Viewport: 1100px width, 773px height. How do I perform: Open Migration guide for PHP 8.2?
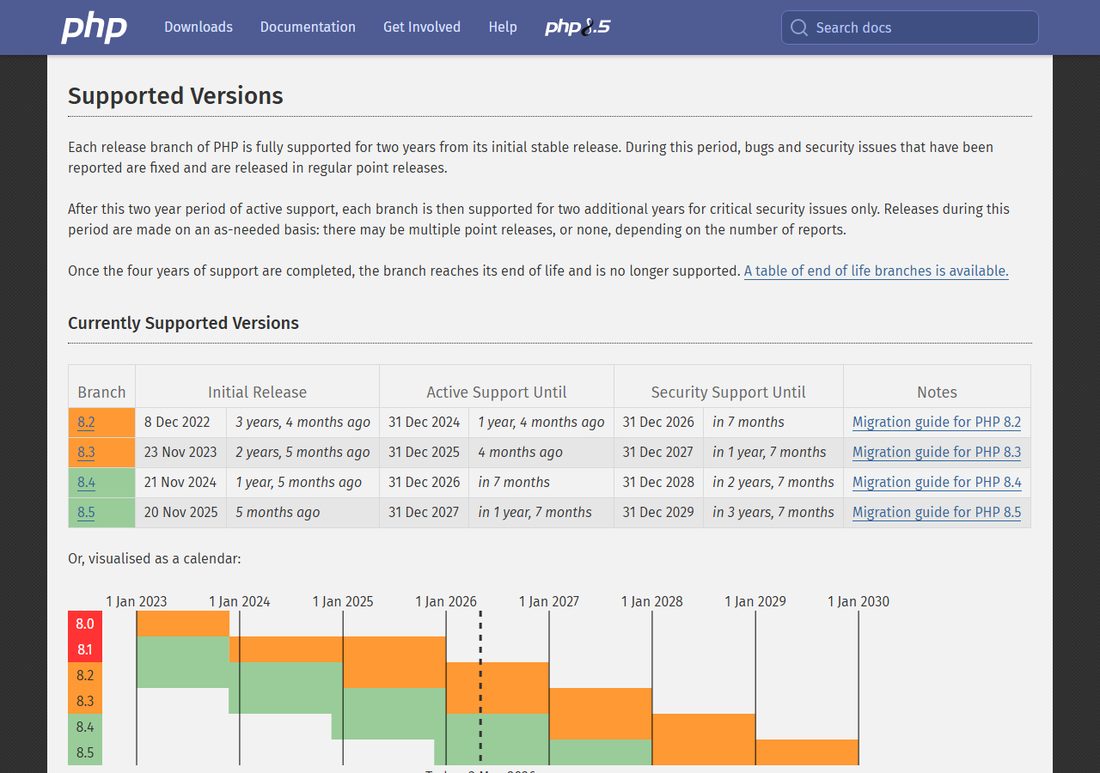(937, 422)
